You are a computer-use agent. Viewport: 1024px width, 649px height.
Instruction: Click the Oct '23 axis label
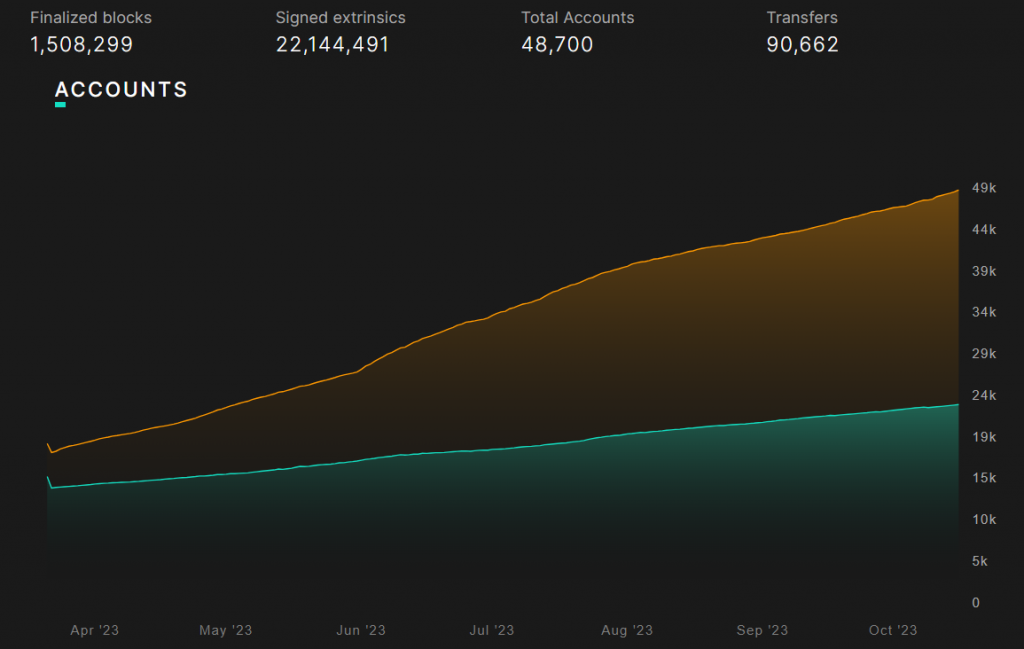click(x=893, y=630)
